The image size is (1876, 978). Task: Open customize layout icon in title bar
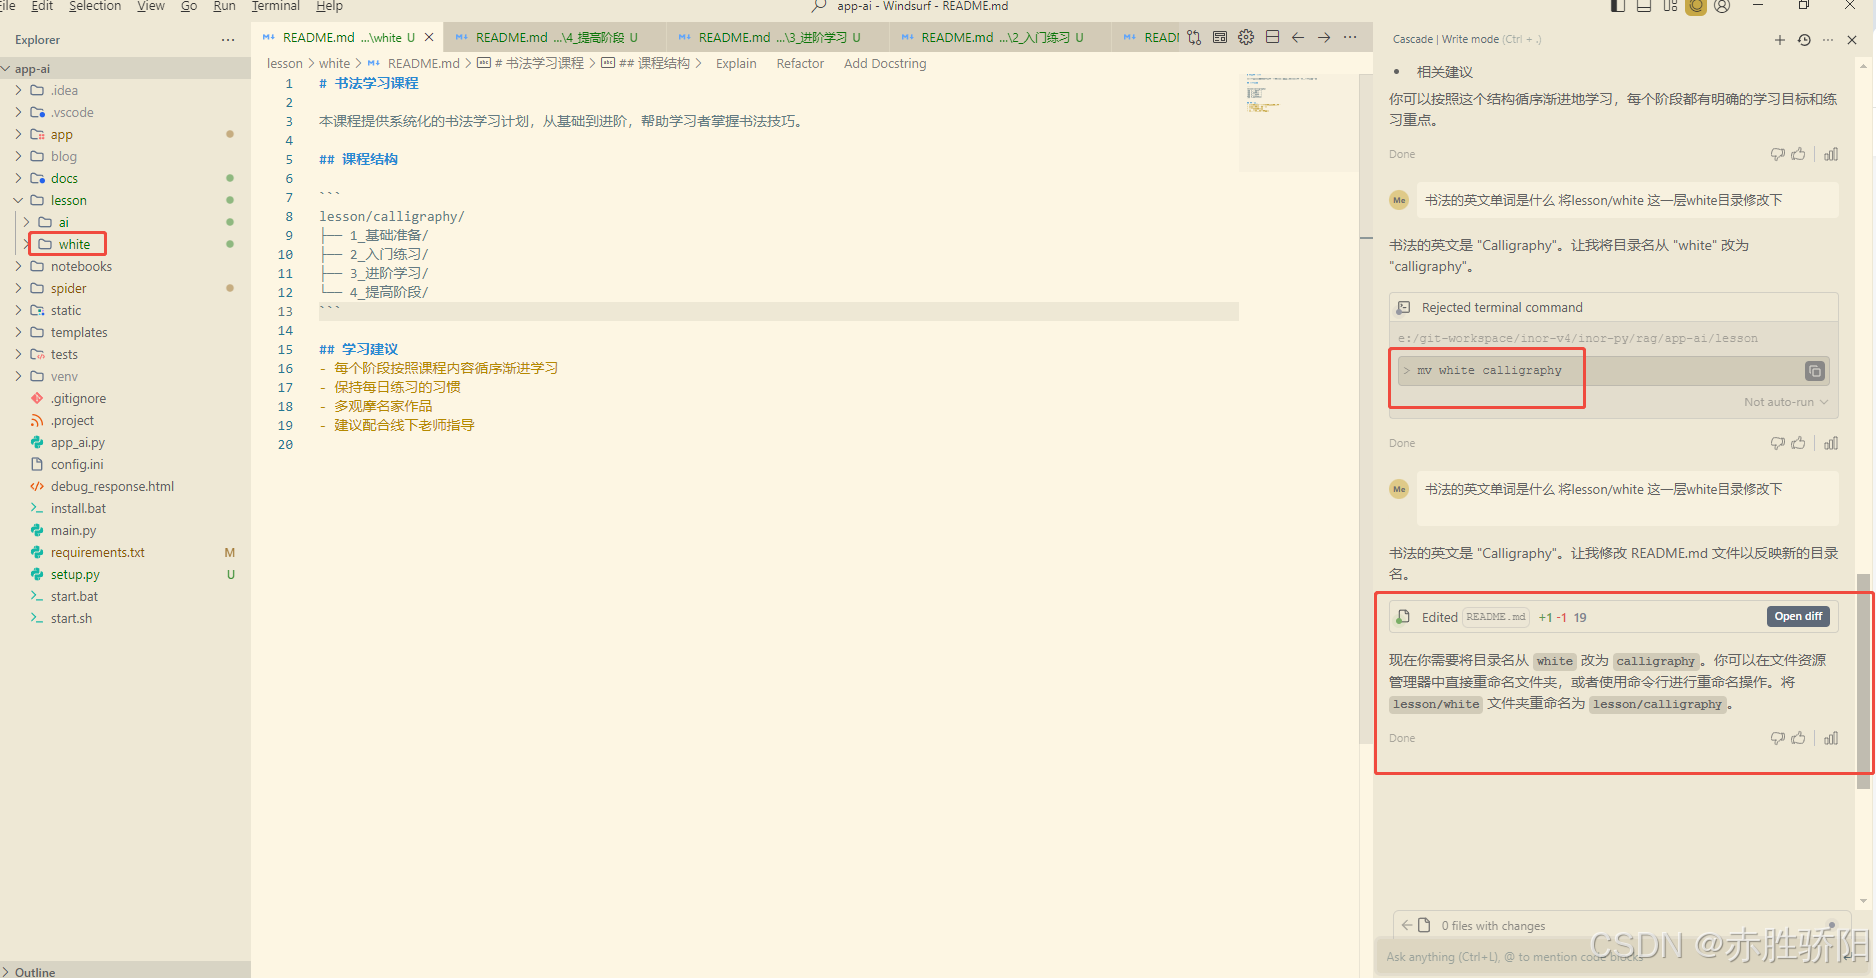tap(1670, 6)
